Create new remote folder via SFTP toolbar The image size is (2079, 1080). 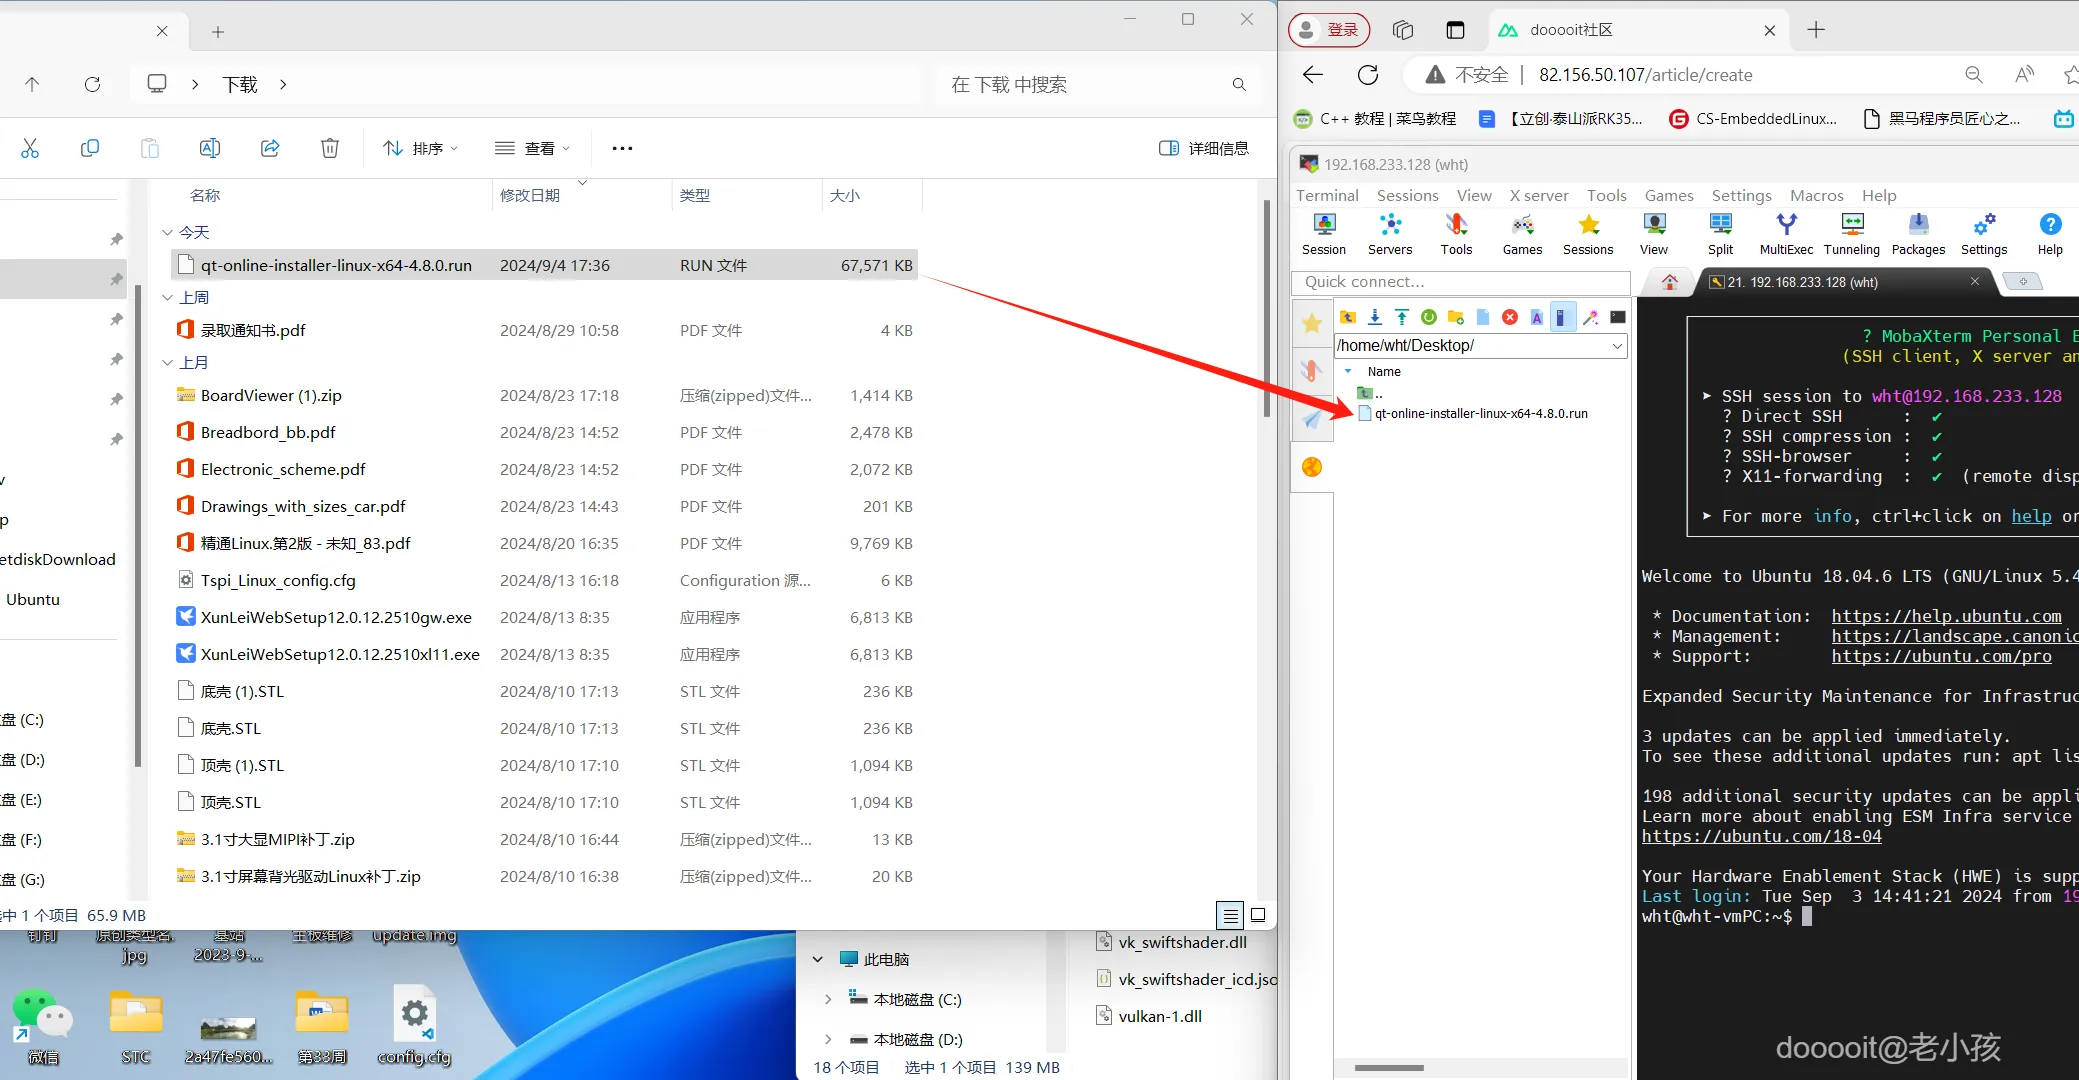pyautogui.click(x=1456, y=317)
